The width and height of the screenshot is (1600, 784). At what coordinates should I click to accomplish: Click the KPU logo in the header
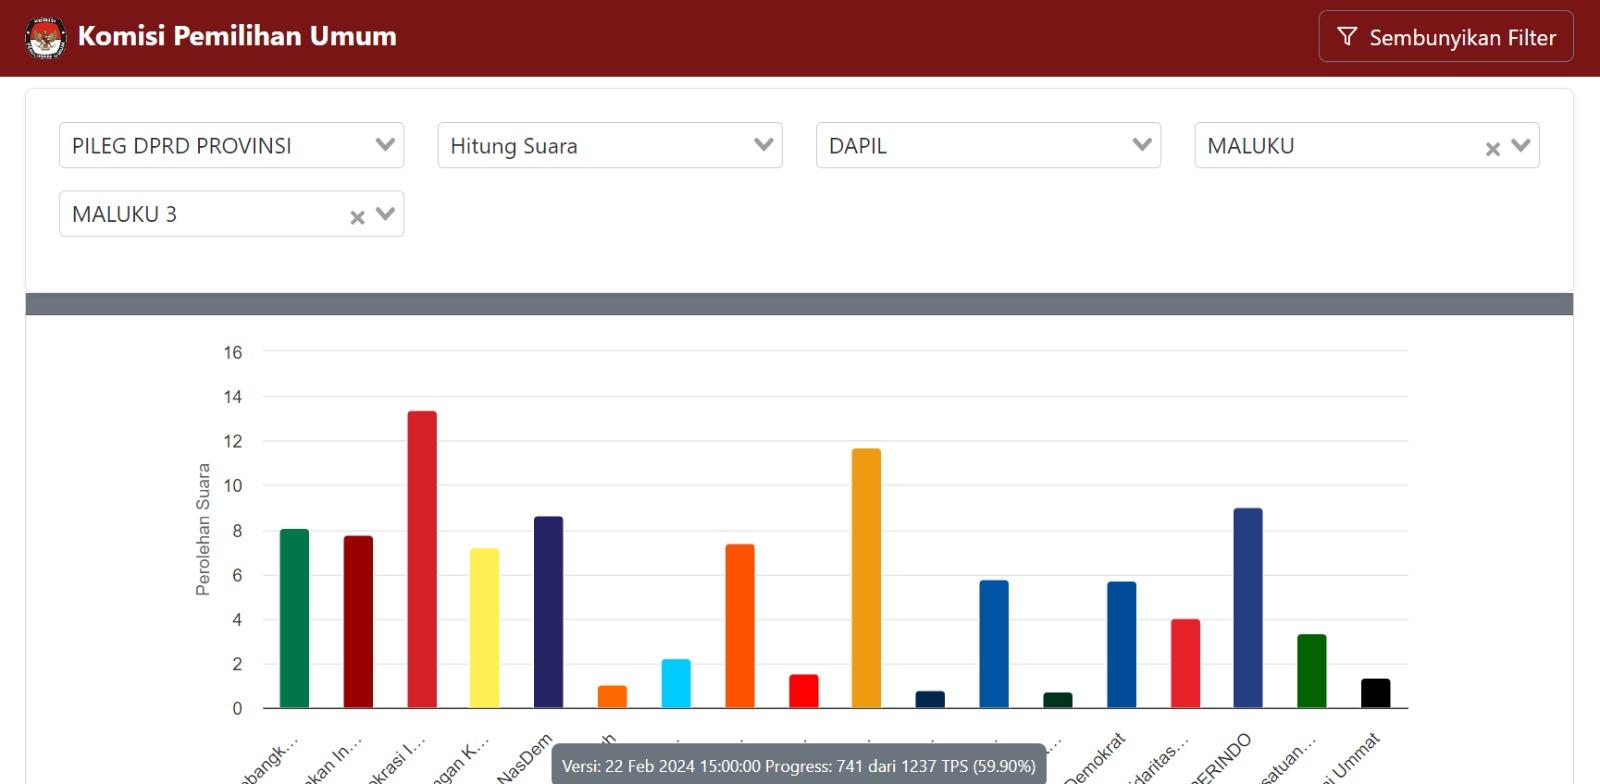[x=45, y=37]
